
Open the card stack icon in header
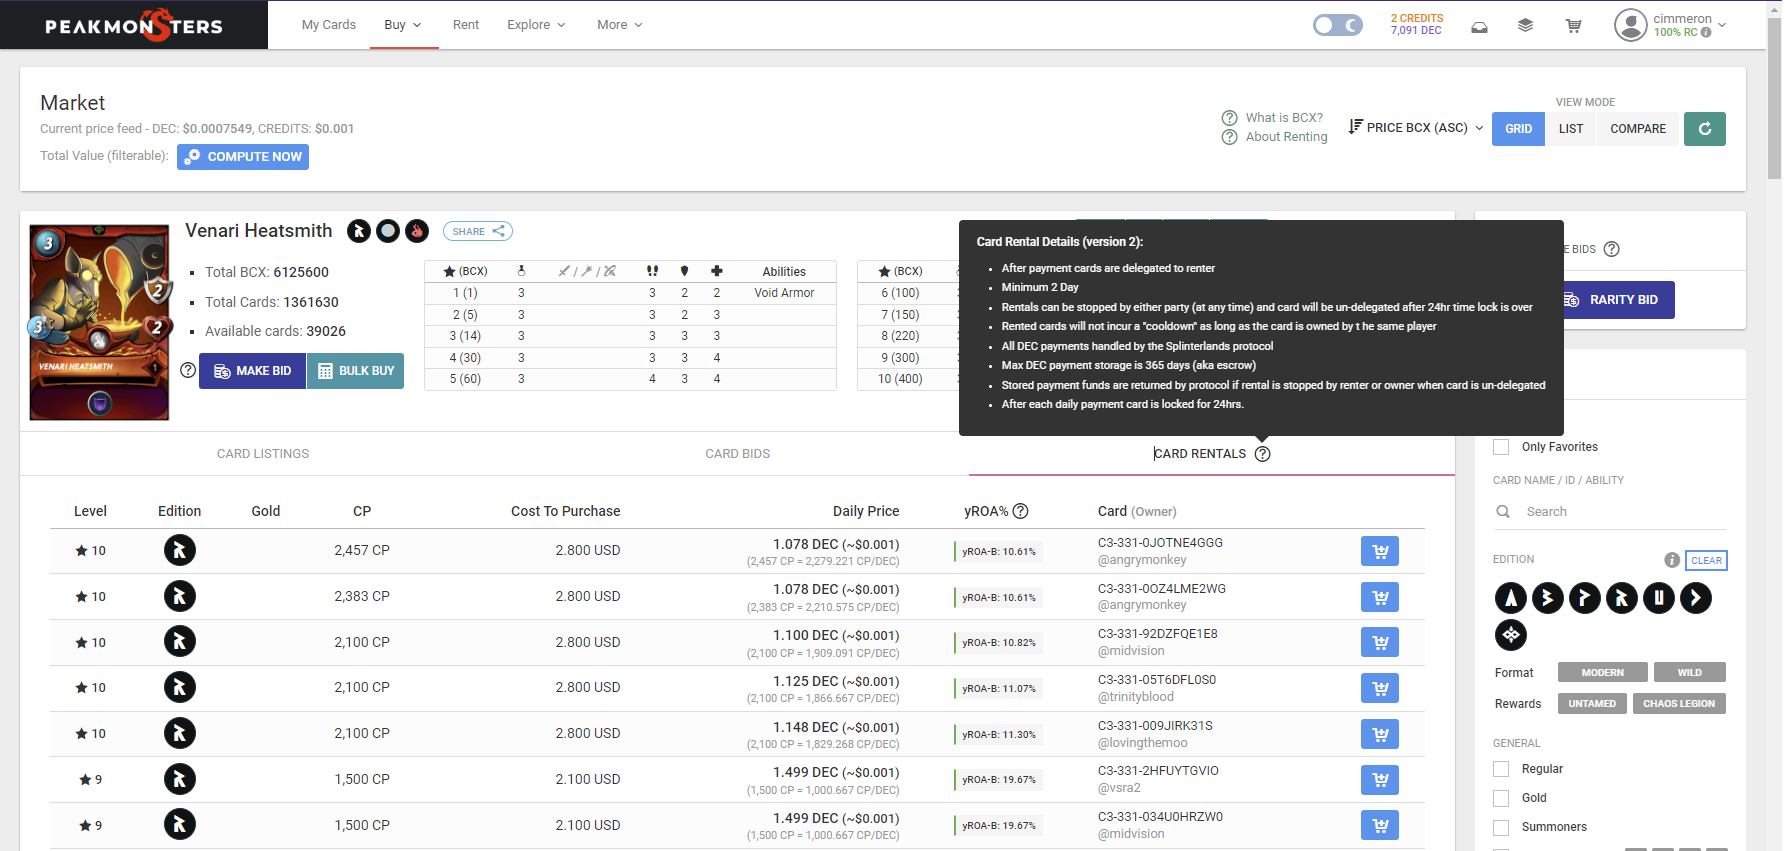click(x=1525, y=26)
